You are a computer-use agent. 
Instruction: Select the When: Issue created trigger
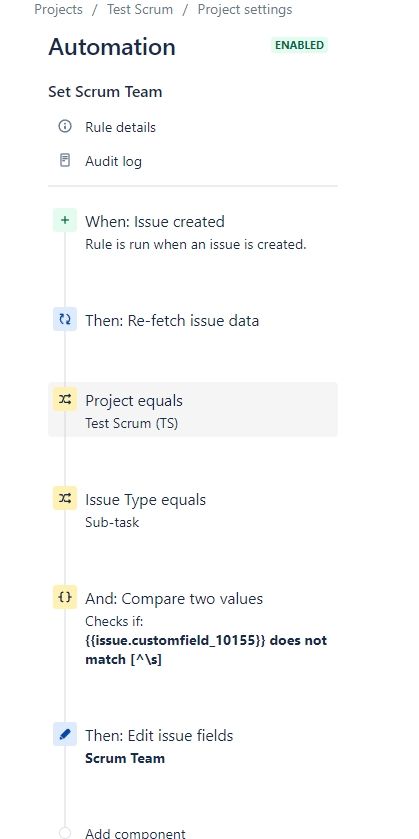click(x=193, y=231)
